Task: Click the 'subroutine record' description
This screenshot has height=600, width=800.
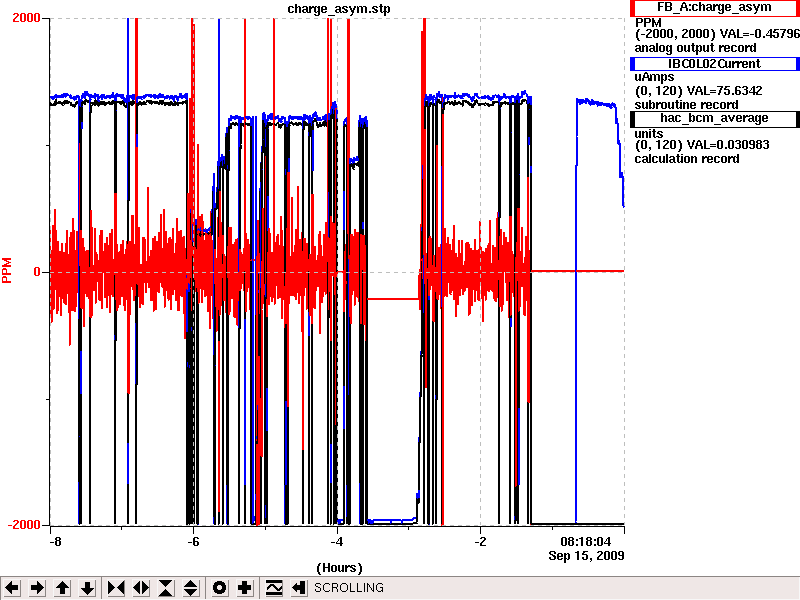Action: (x=686, y=105)
